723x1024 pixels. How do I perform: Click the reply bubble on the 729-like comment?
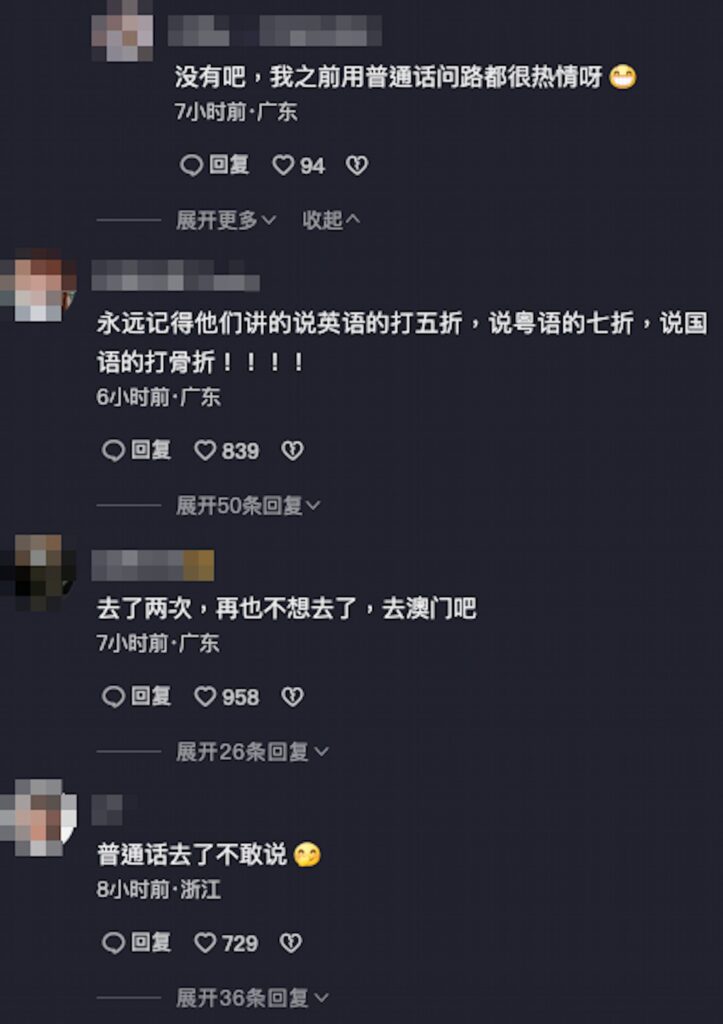tap(114, 943)
